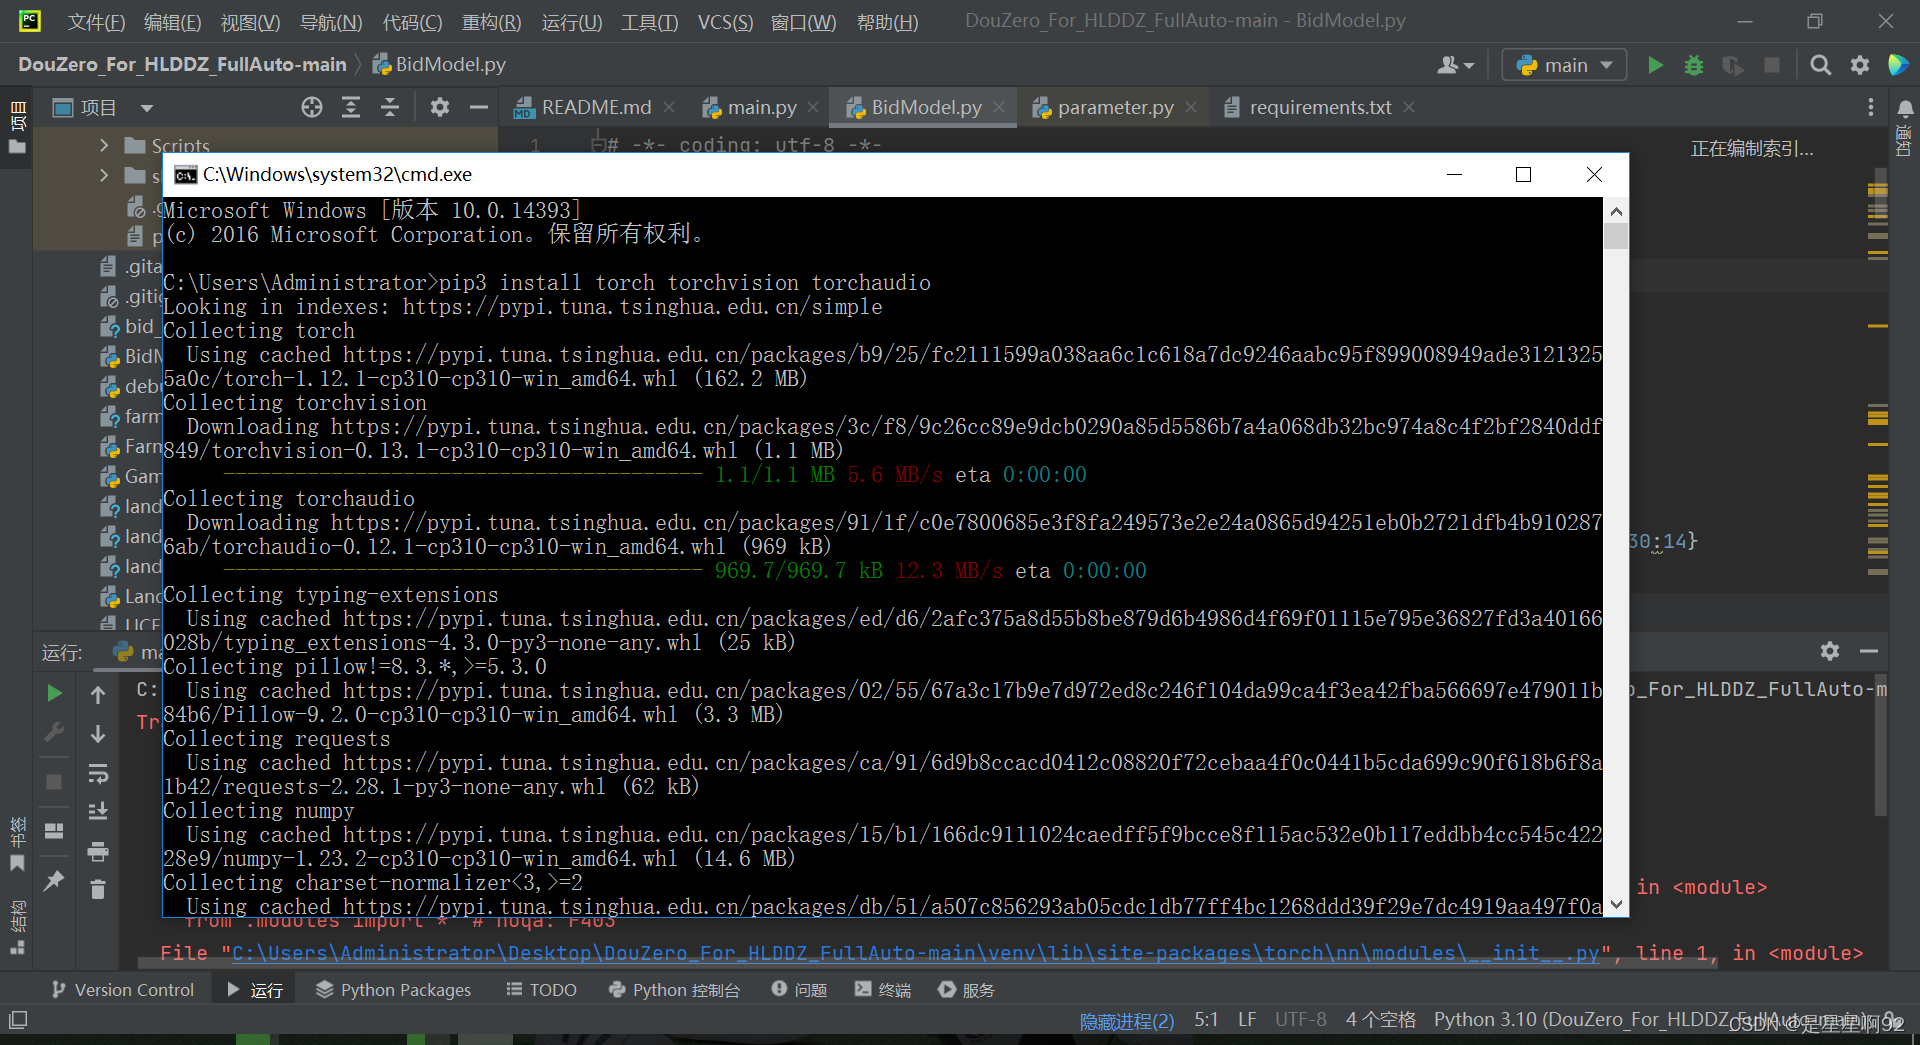Toggle soft-wrap in Run panel
The image size is (1920, 1045).
98,773
